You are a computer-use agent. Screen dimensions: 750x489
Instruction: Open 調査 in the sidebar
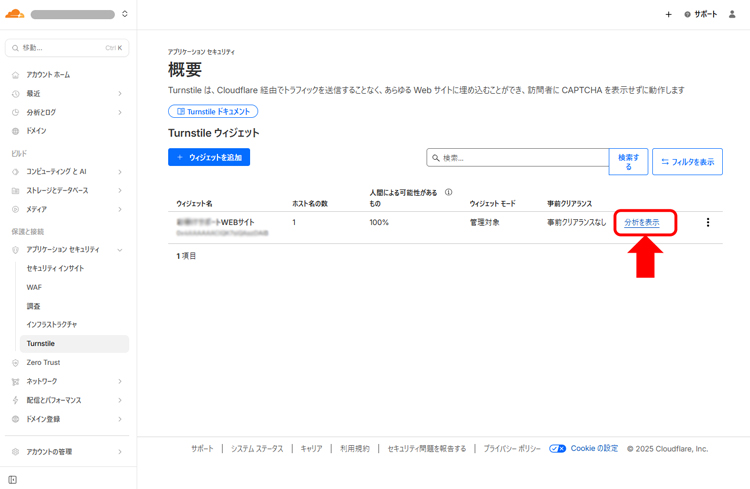pos(33,306)
